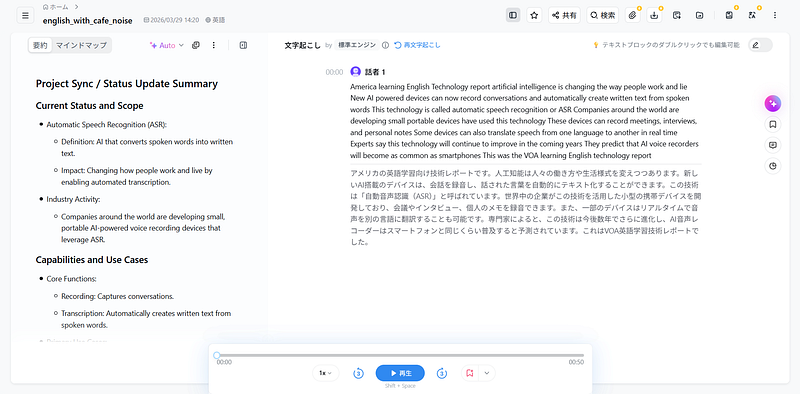
Task: Click the English transcript text block
Action: (524, 121)
